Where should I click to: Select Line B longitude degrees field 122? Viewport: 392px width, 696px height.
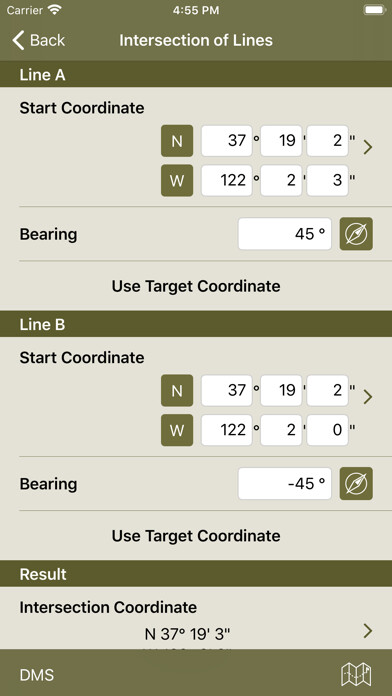[226, 430]
